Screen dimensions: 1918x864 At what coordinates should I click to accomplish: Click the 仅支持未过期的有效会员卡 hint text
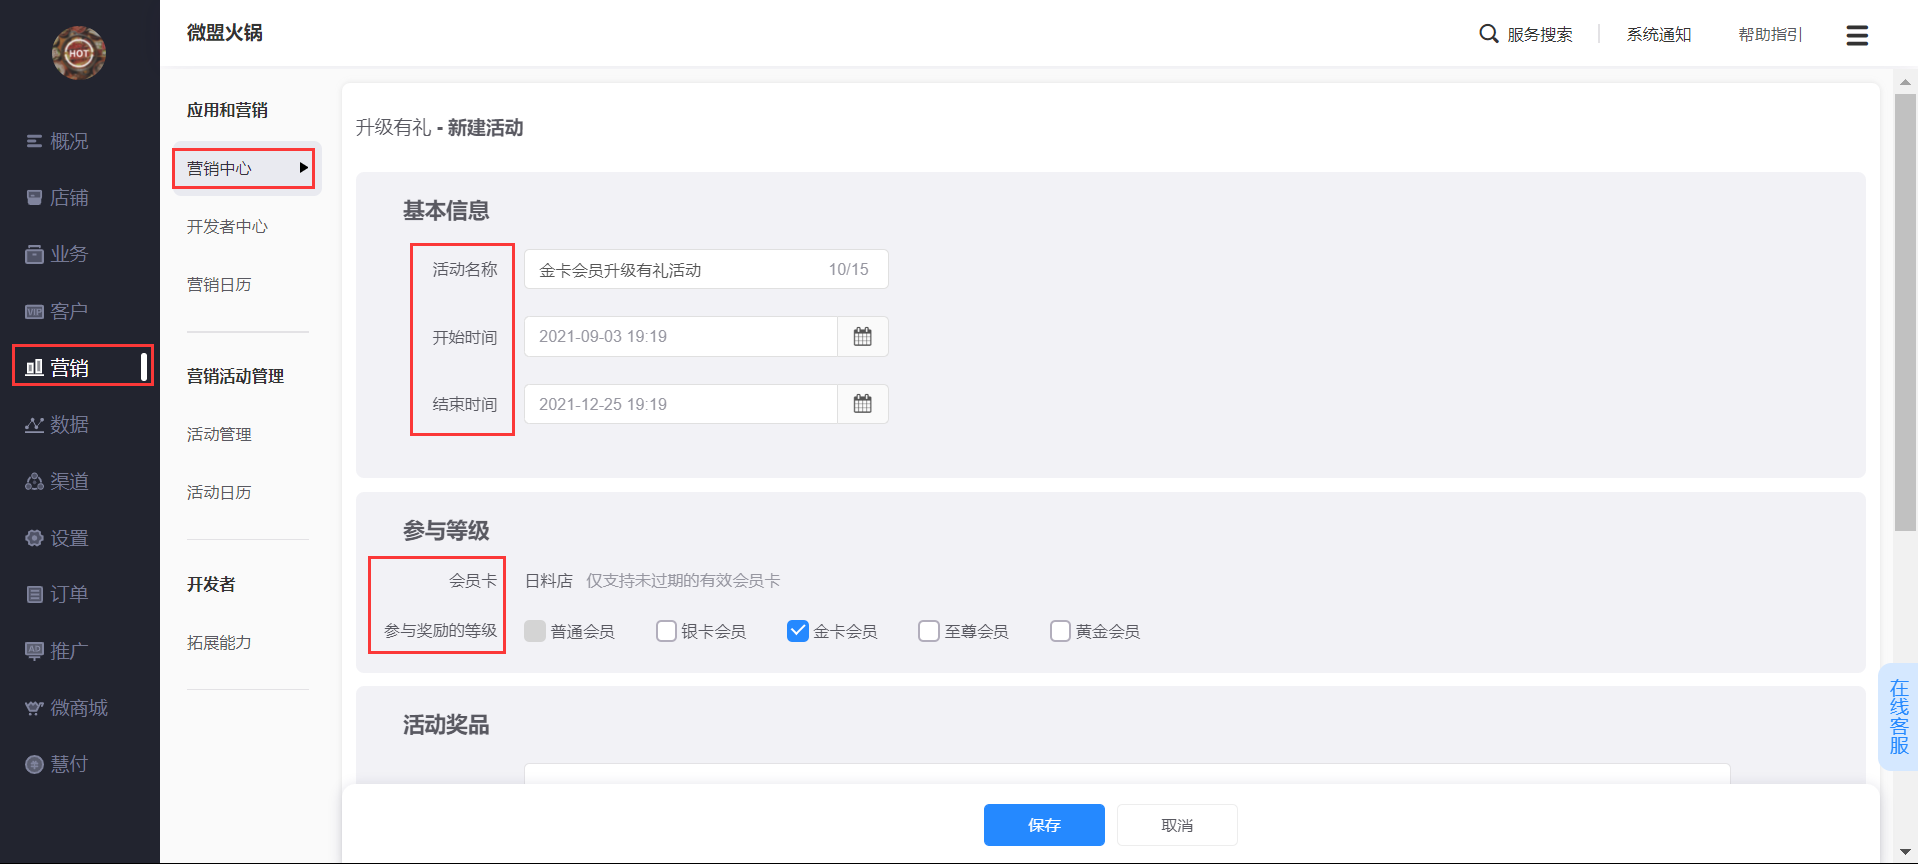click(x=683, y=581)
